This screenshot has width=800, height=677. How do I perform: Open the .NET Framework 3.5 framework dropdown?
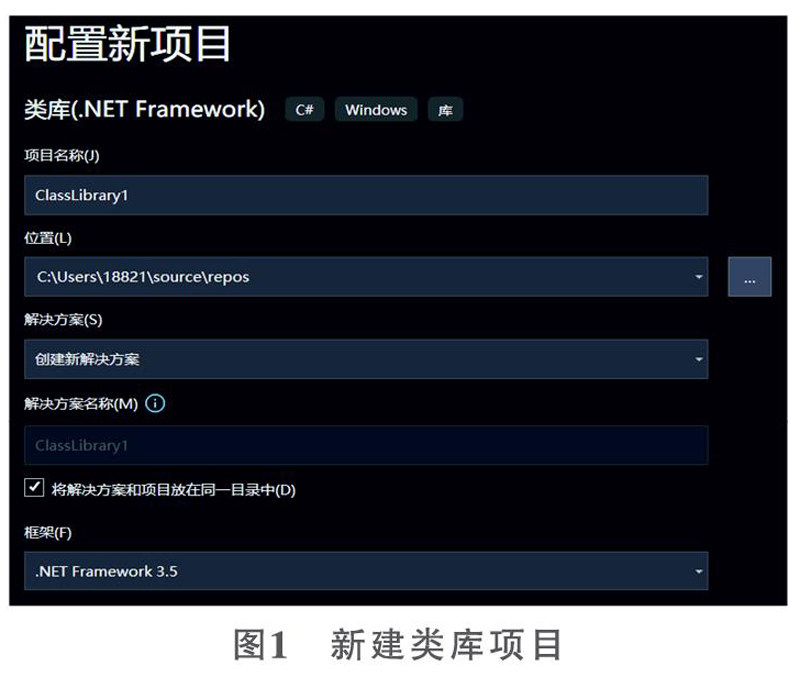coord(366,571)
